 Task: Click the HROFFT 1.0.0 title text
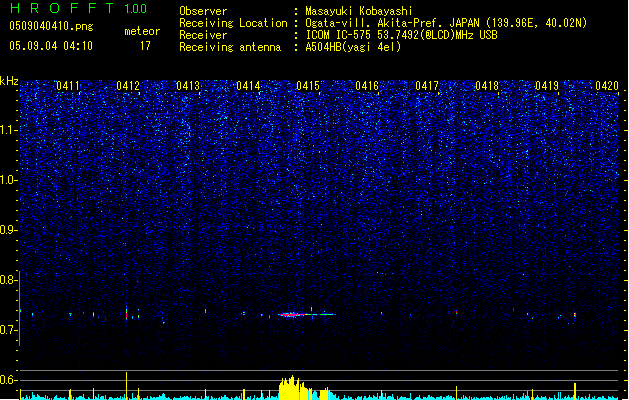click(79, 8)
